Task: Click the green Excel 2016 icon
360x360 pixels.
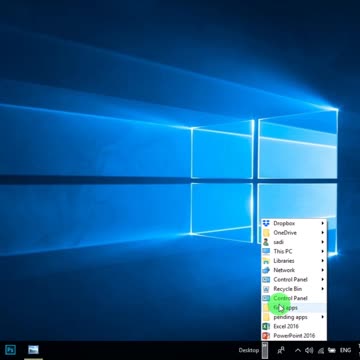Action: (x=266, y=326)
